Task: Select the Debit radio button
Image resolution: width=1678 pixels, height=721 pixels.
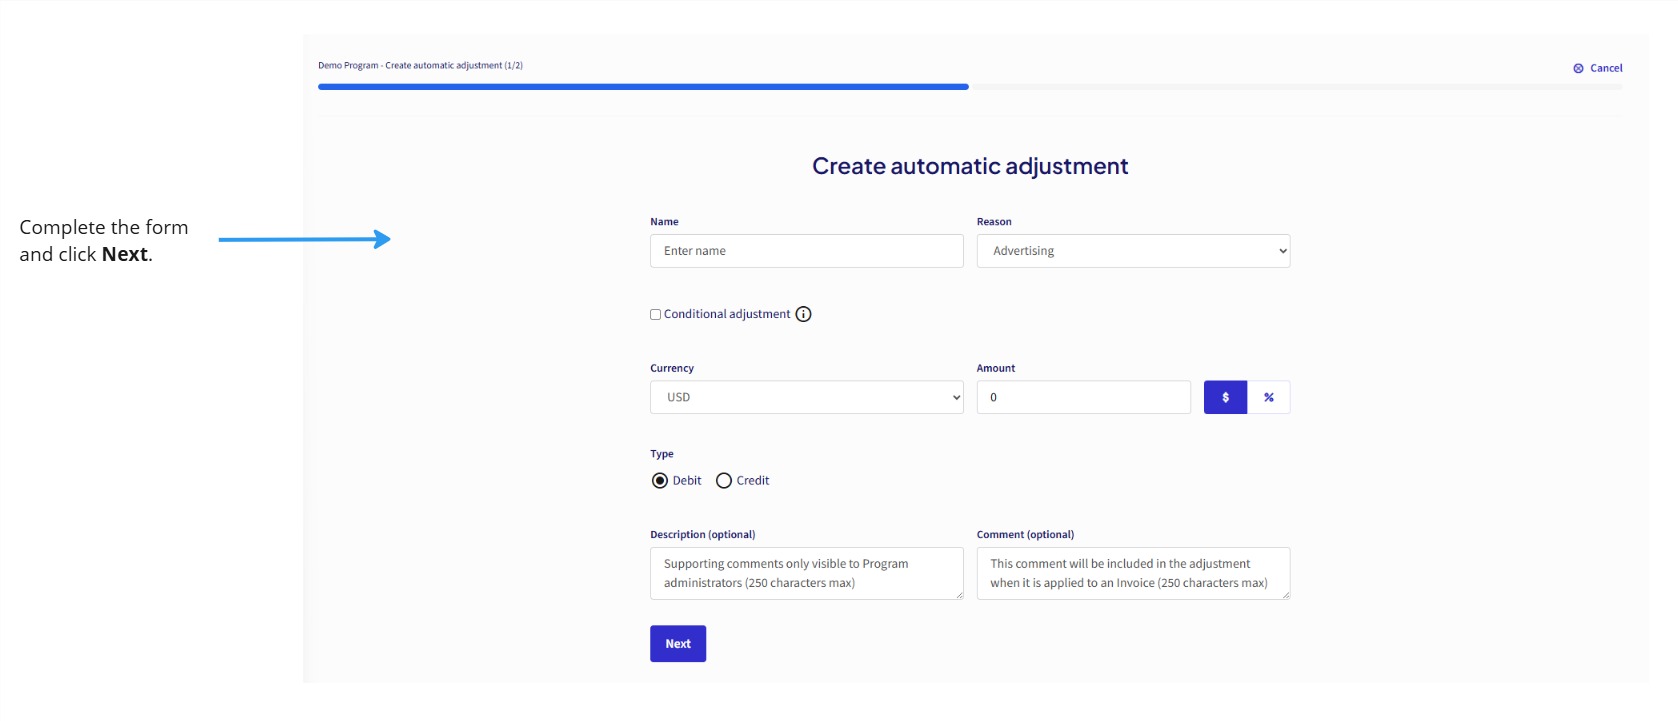Action: pos(660,481)
